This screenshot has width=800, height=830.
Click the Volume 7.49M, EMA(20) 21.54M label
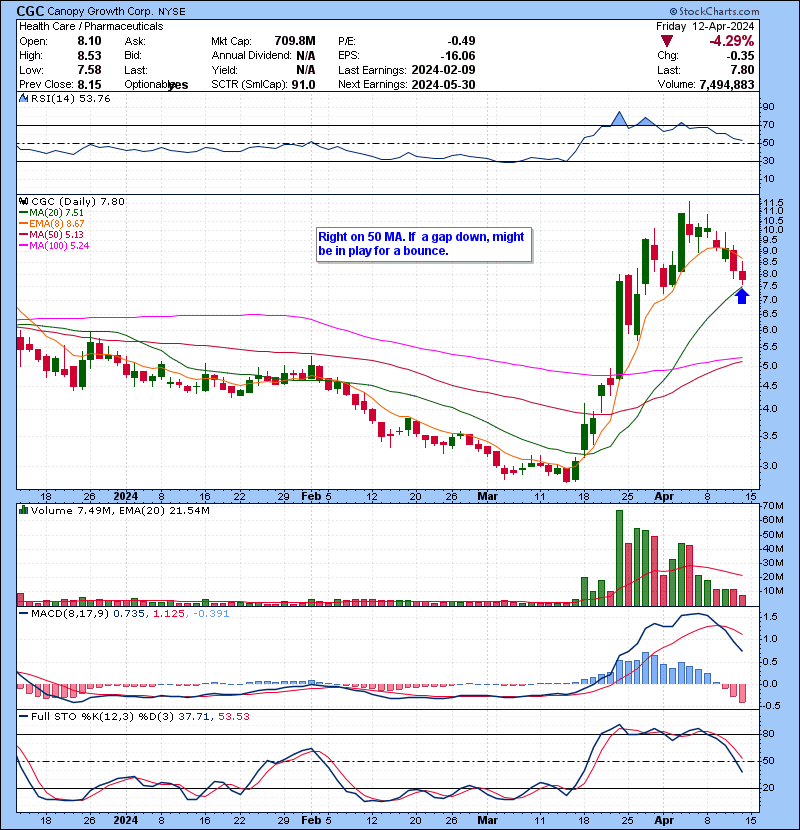coord(120,510)
